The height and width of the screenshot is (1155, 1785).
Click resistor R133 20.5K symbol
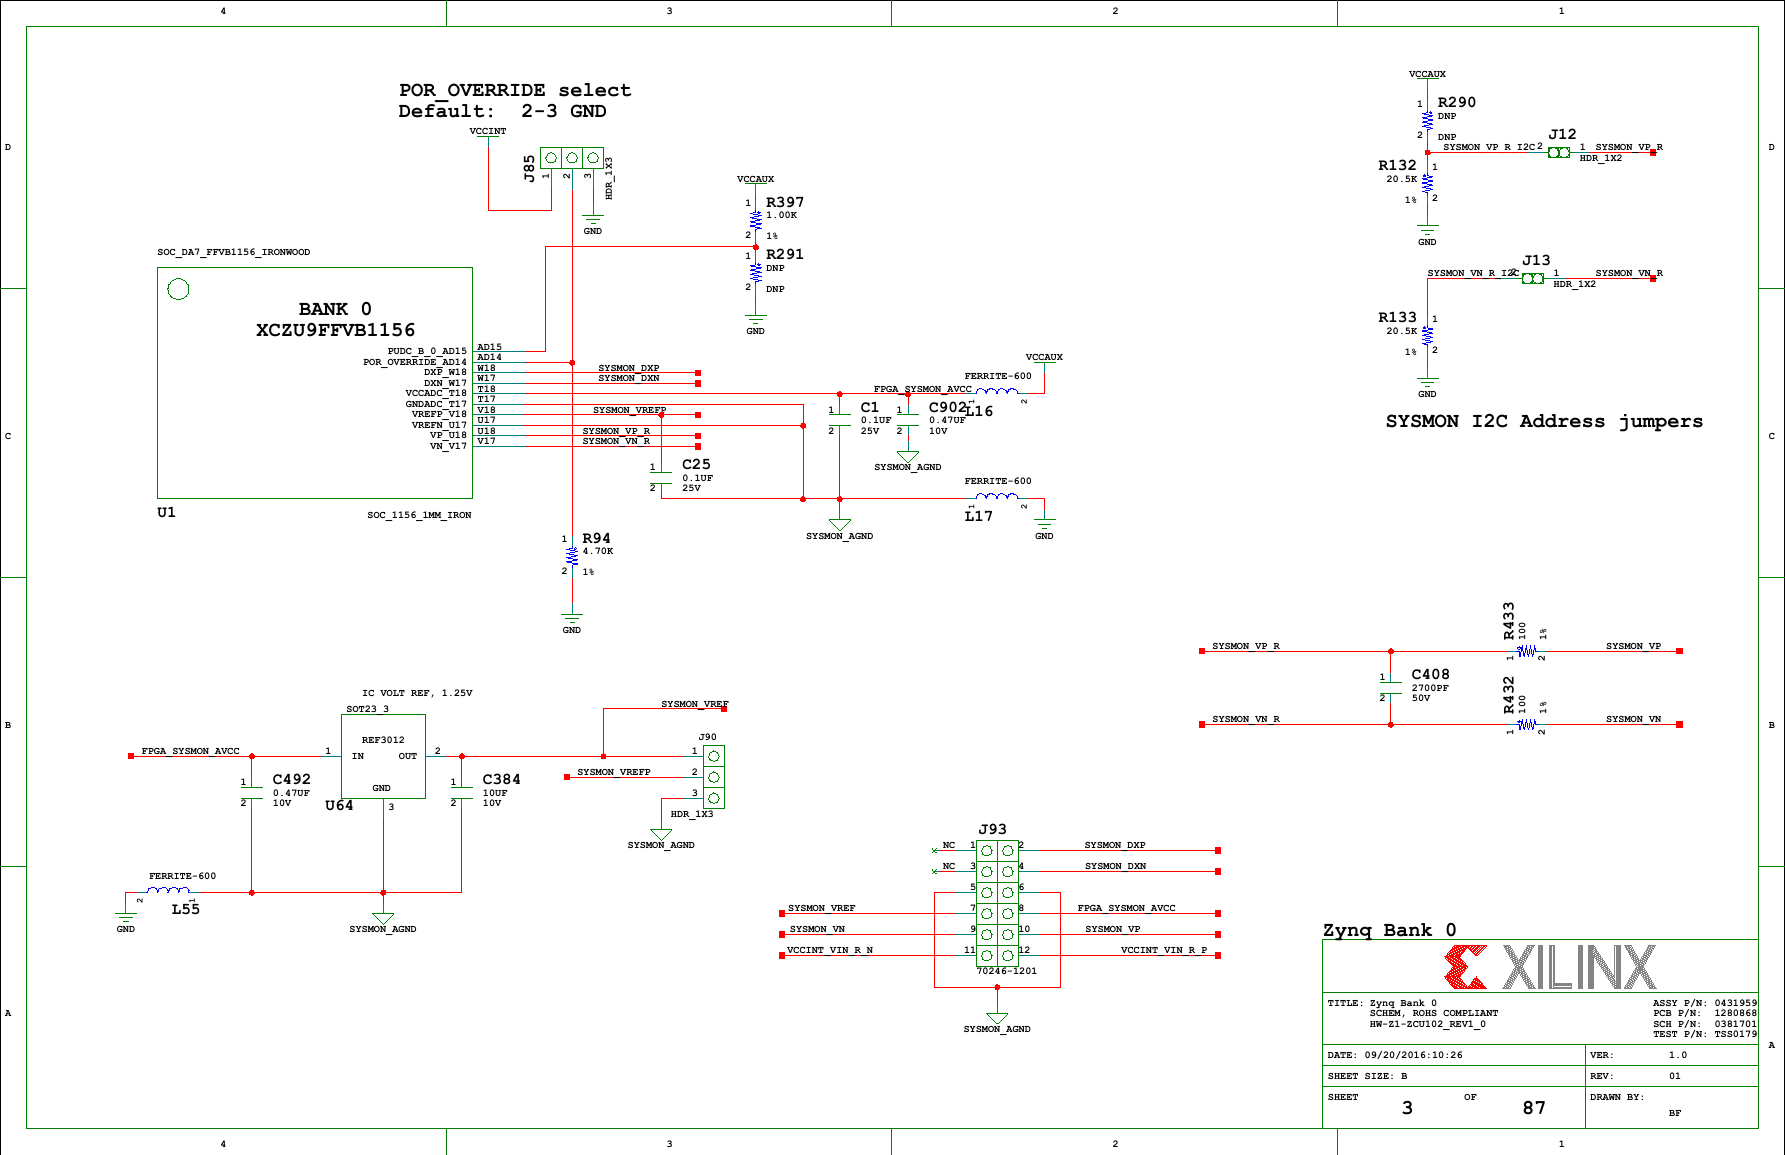1427,335
